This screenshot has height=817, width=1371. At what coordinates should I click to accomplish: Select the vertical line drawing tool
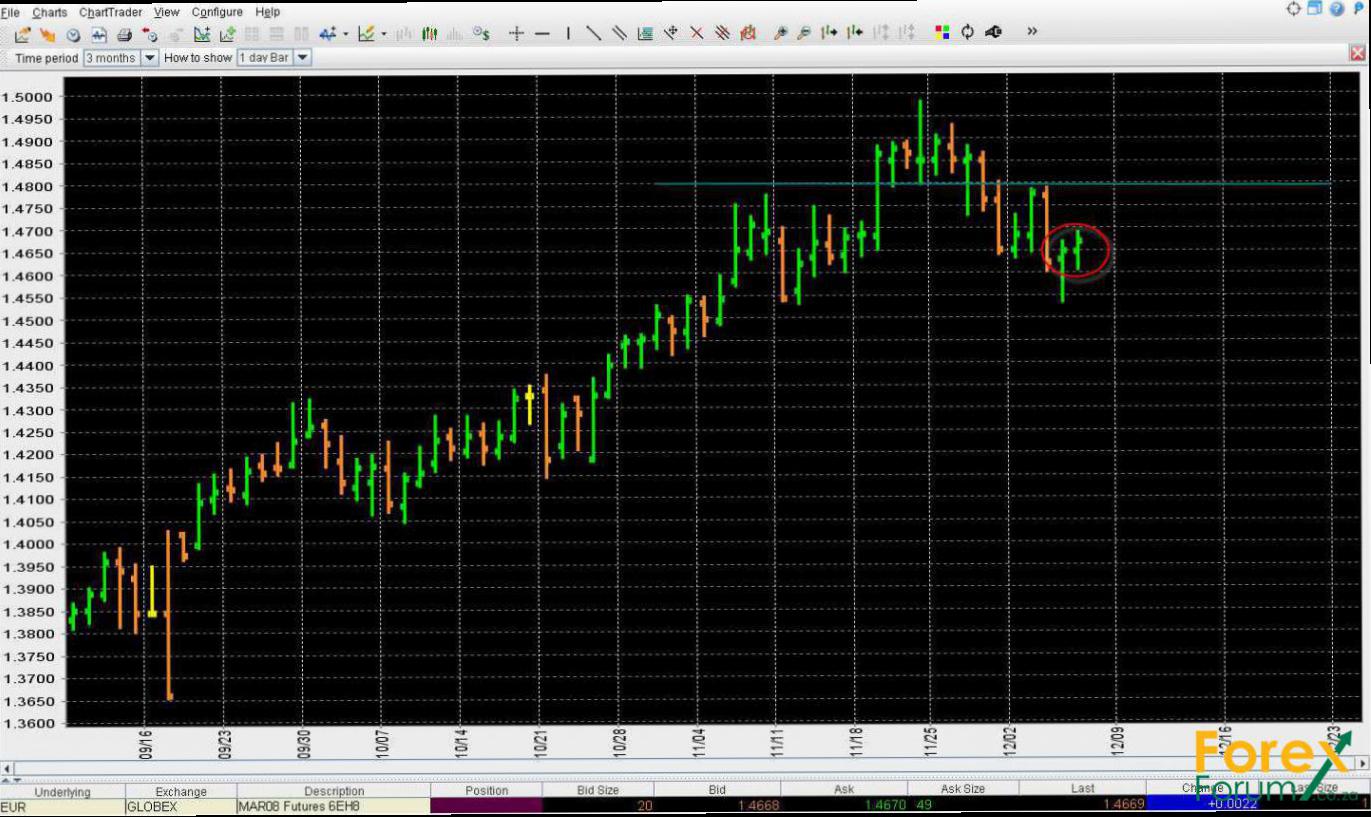click(x=568, y=34)
